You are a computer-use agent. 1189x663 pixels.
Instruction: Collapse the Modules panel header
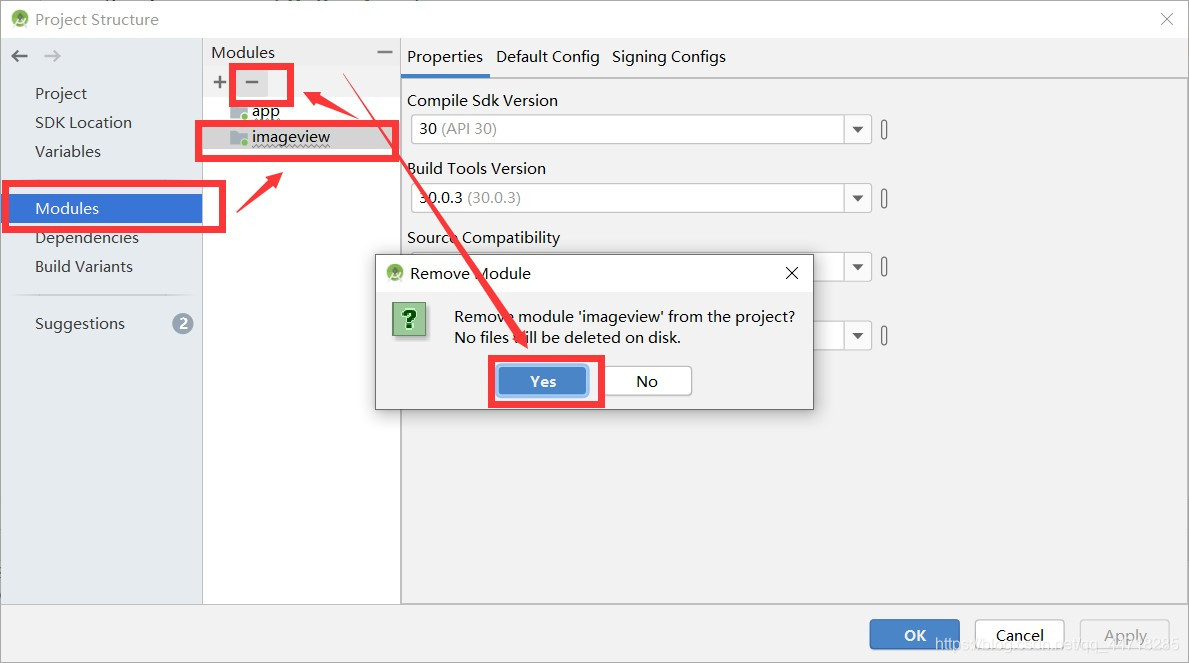pyautogui.click(x=384, y=52)
